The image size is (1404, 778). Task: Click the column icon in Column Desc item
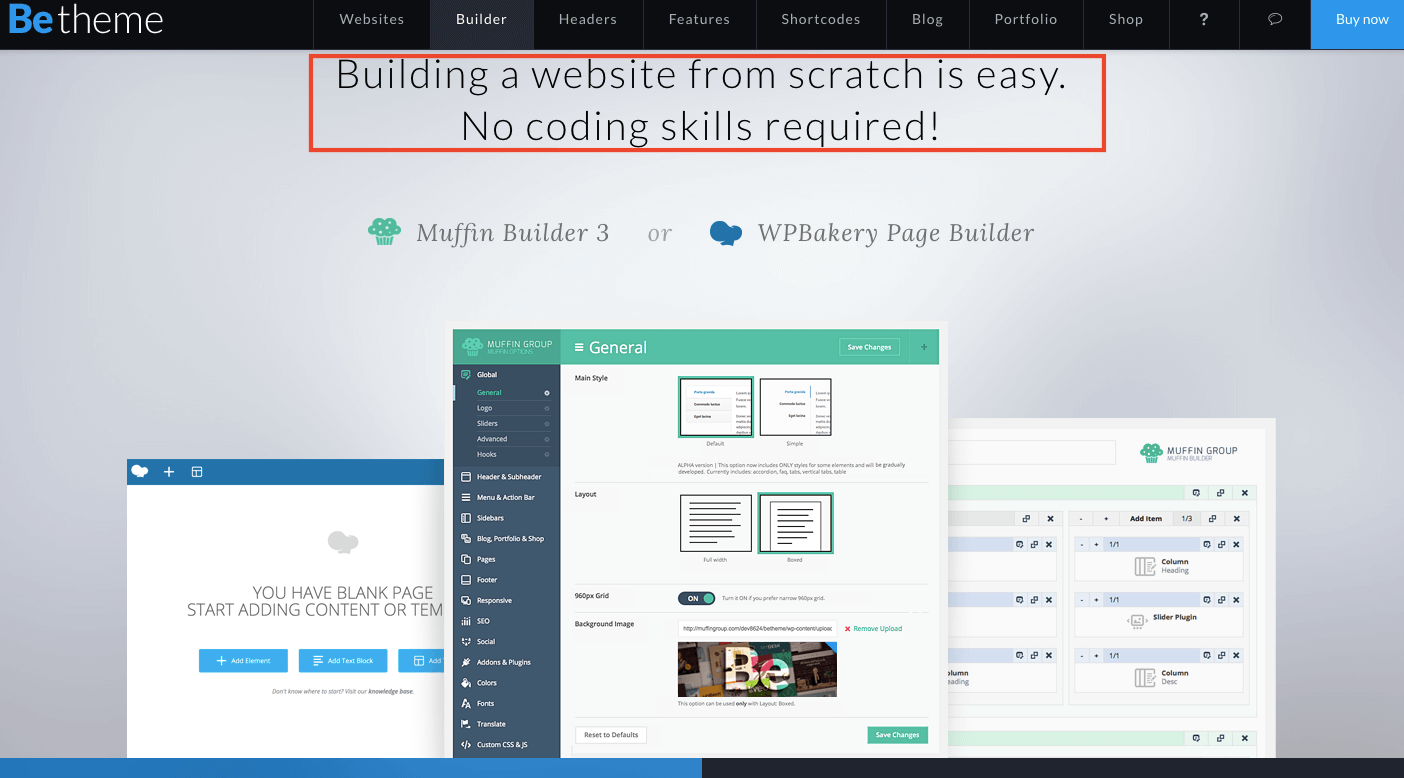point(1145,677)
